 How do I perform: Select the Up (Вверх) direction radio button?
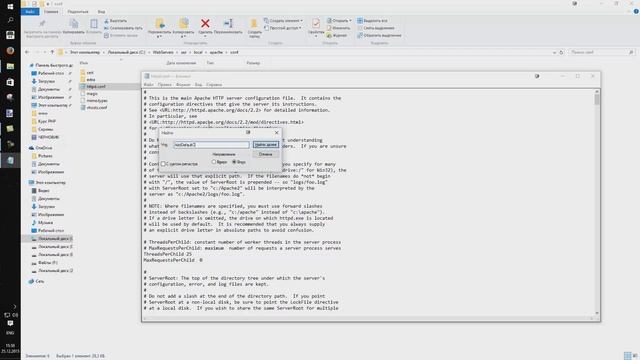pos(213,162)
